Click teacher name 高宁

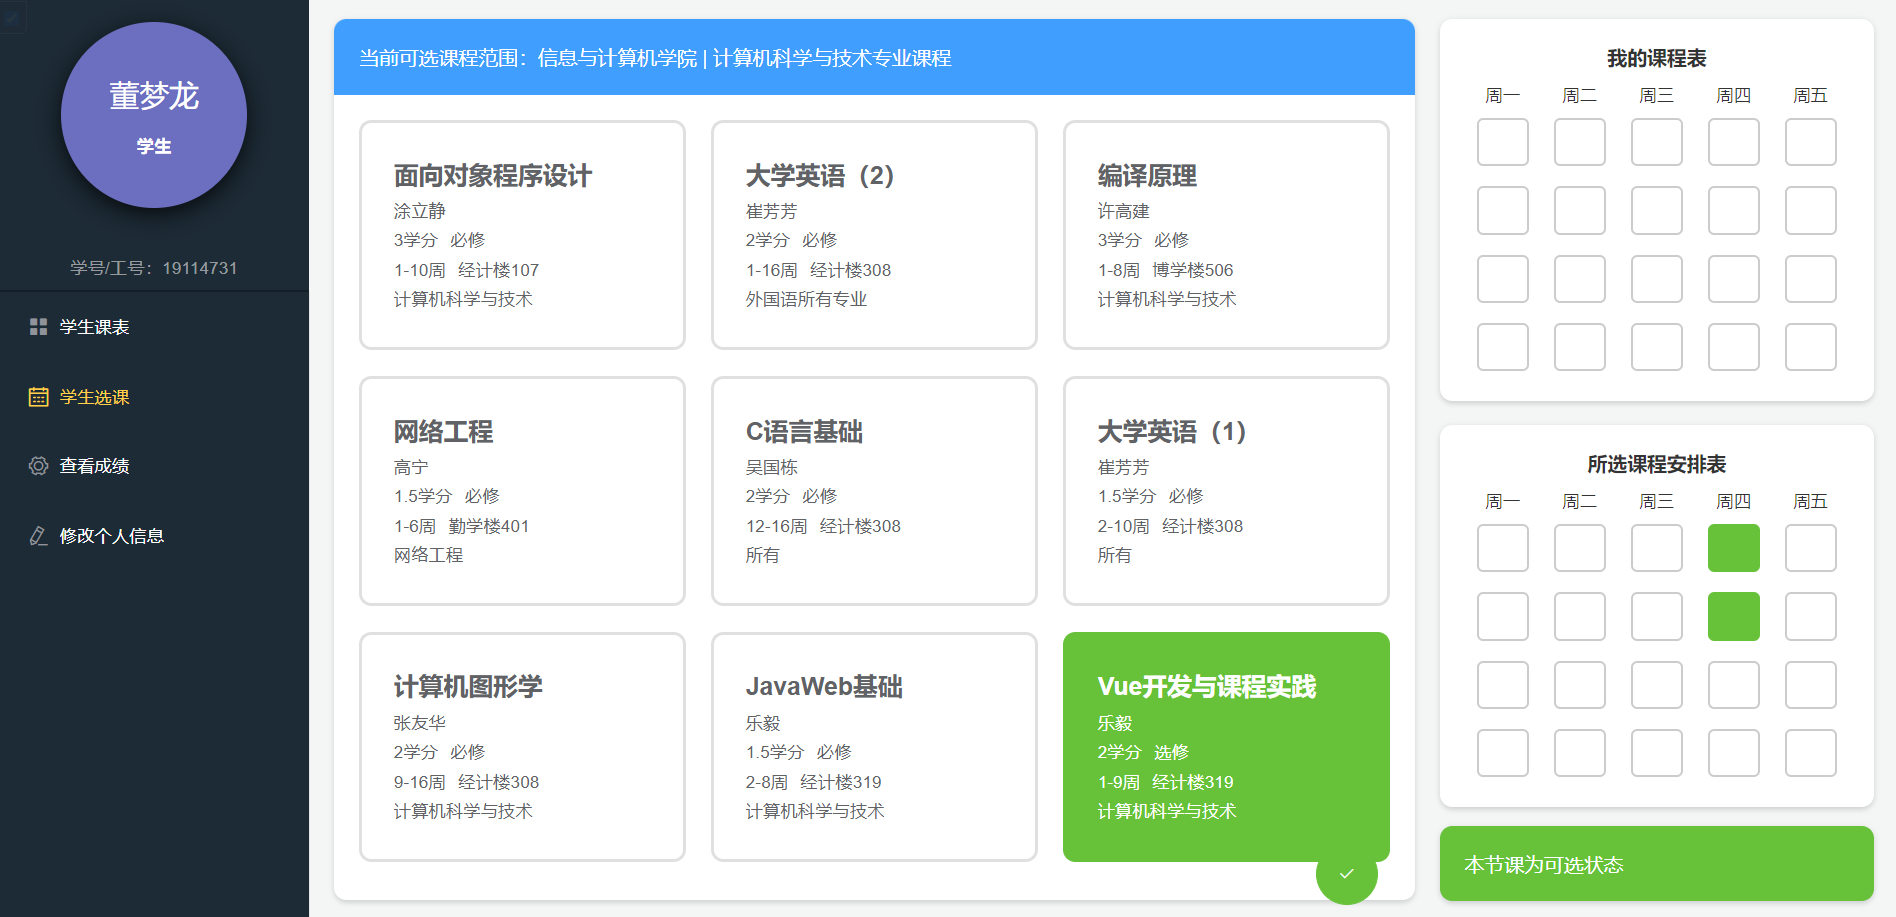[411, 467]
